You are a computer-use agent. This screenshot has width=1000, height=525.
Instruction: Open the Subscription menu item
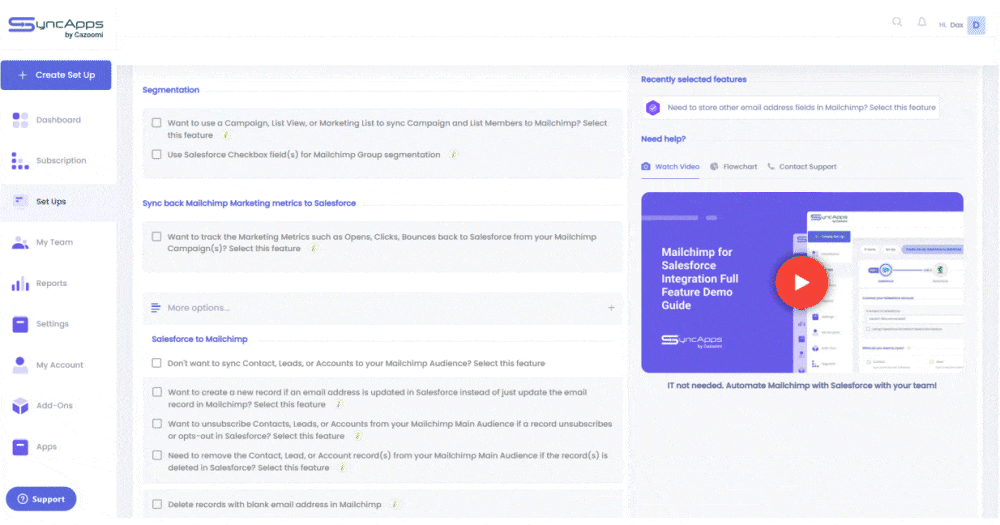click(61, 161)
